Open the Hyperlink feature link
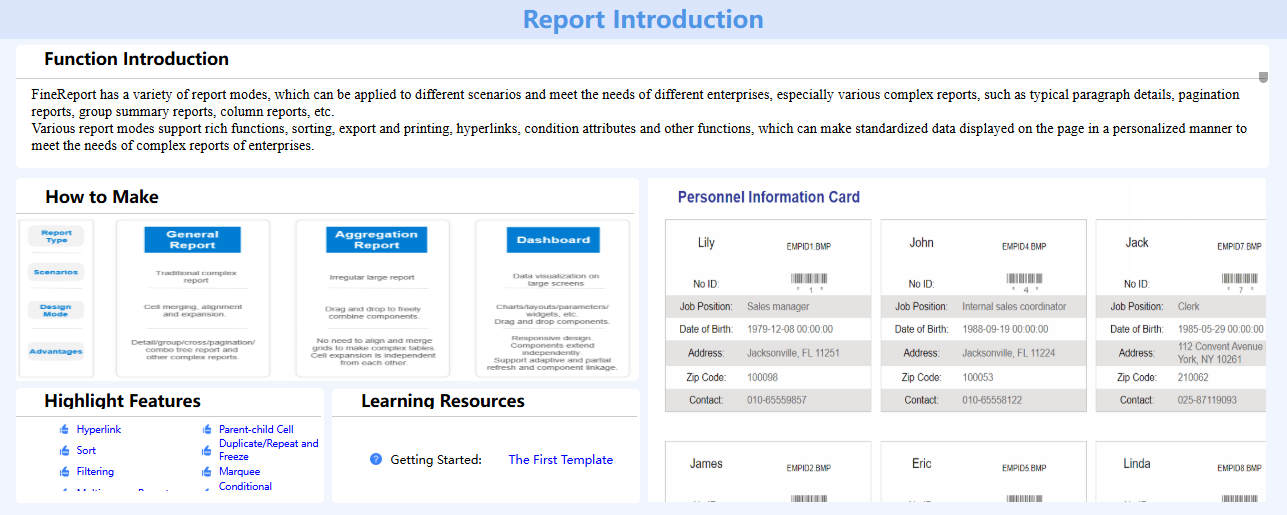The height and width of the screenshot is (515, 1287). [x=99, y=430]
